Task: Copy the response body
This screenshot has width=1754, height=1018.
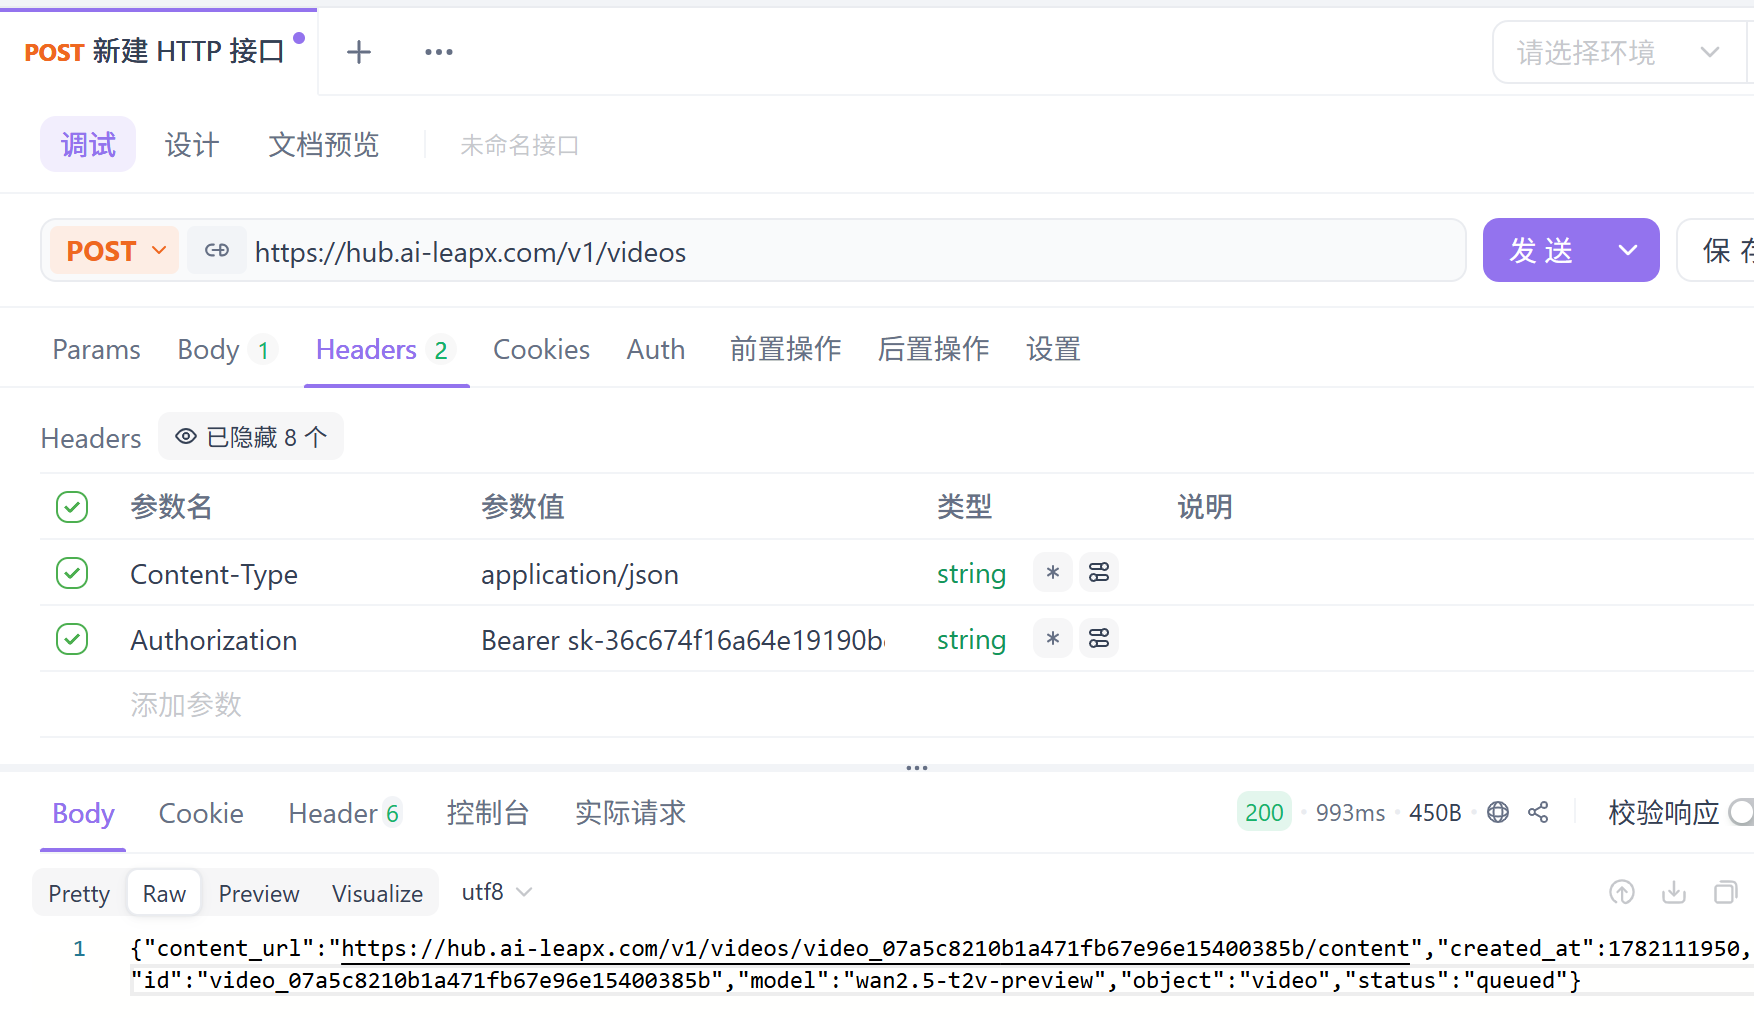Action: pyautogui.click(x=1726, y=892)
